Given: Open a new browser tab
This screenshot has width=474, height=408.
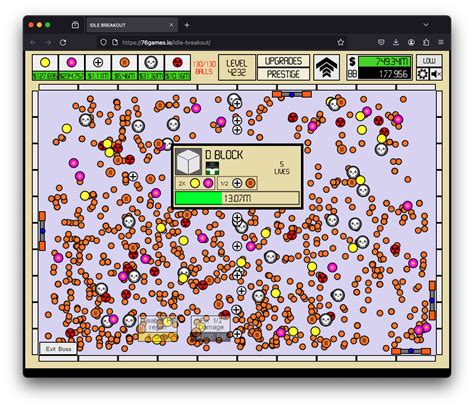Looking at the screenshot, I should [187, 25].
